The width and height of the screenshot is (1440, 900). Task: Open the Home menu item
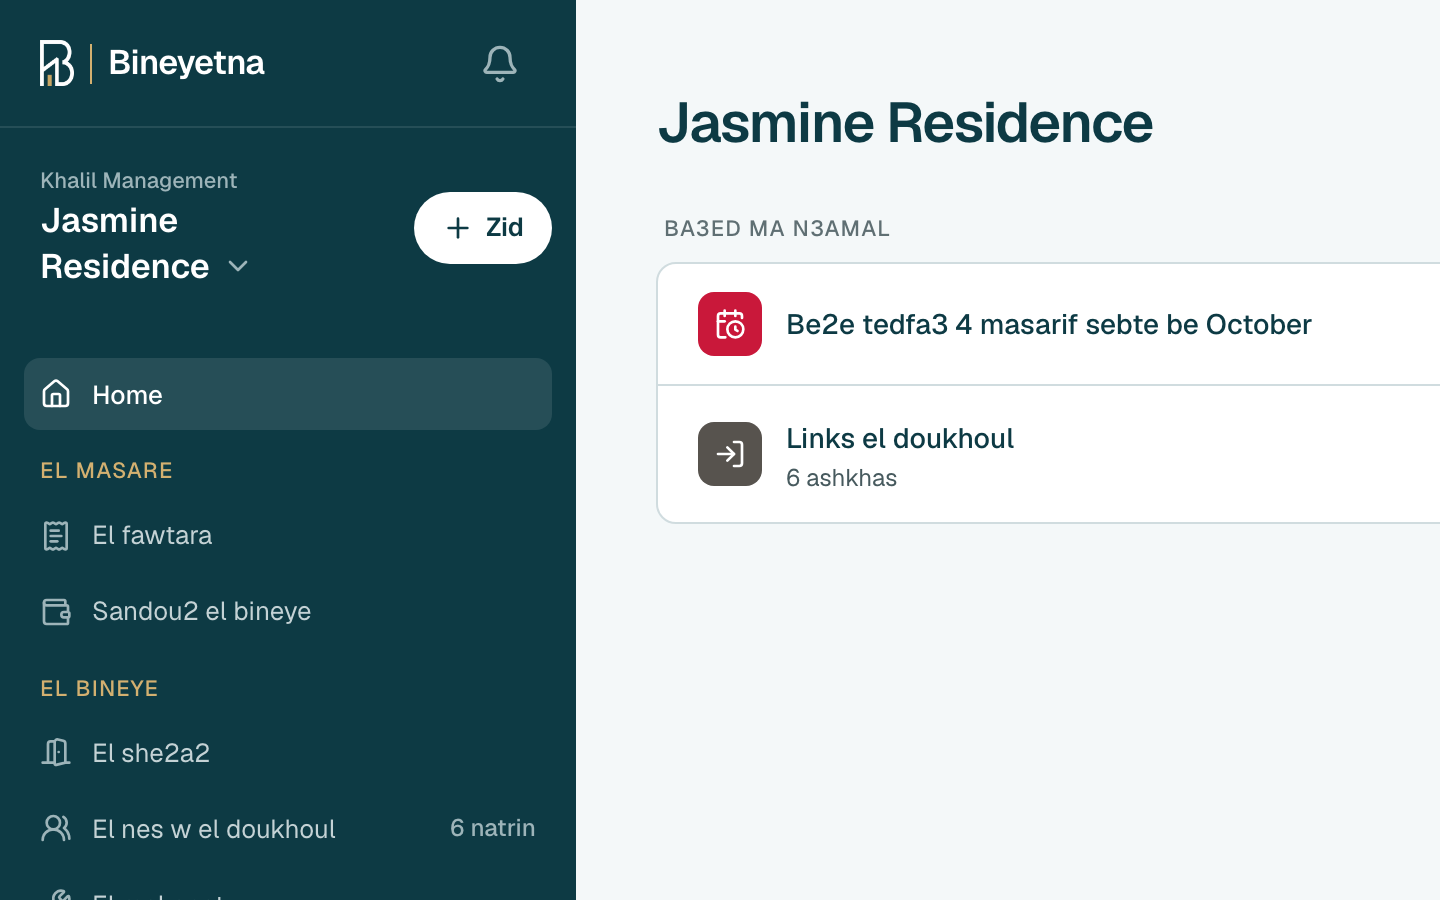288,394
